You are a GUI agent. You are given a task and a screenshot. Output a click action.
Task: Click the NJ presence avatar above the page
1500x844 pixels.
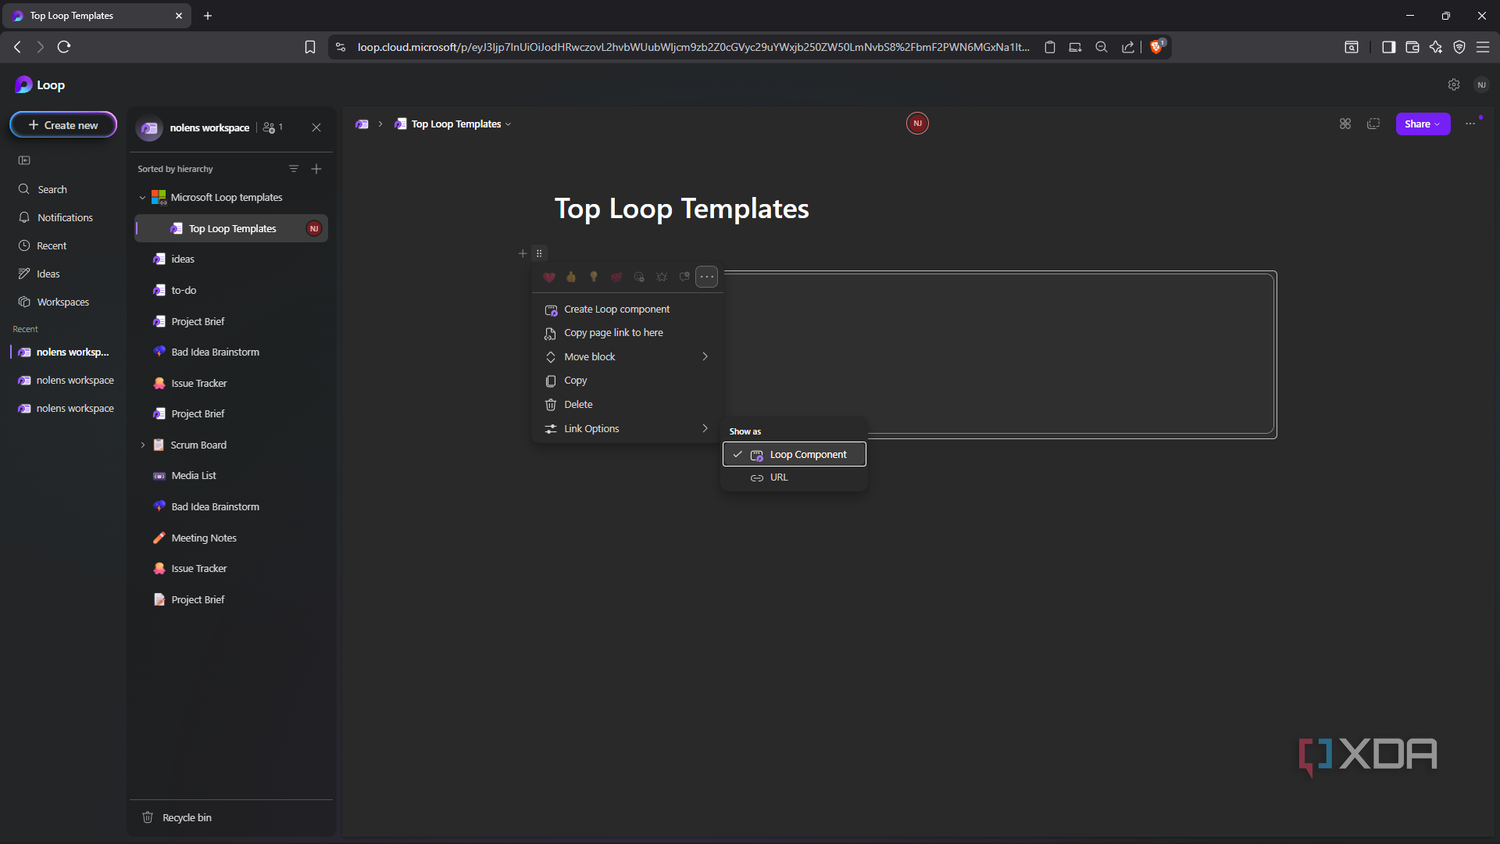(917, 123)
